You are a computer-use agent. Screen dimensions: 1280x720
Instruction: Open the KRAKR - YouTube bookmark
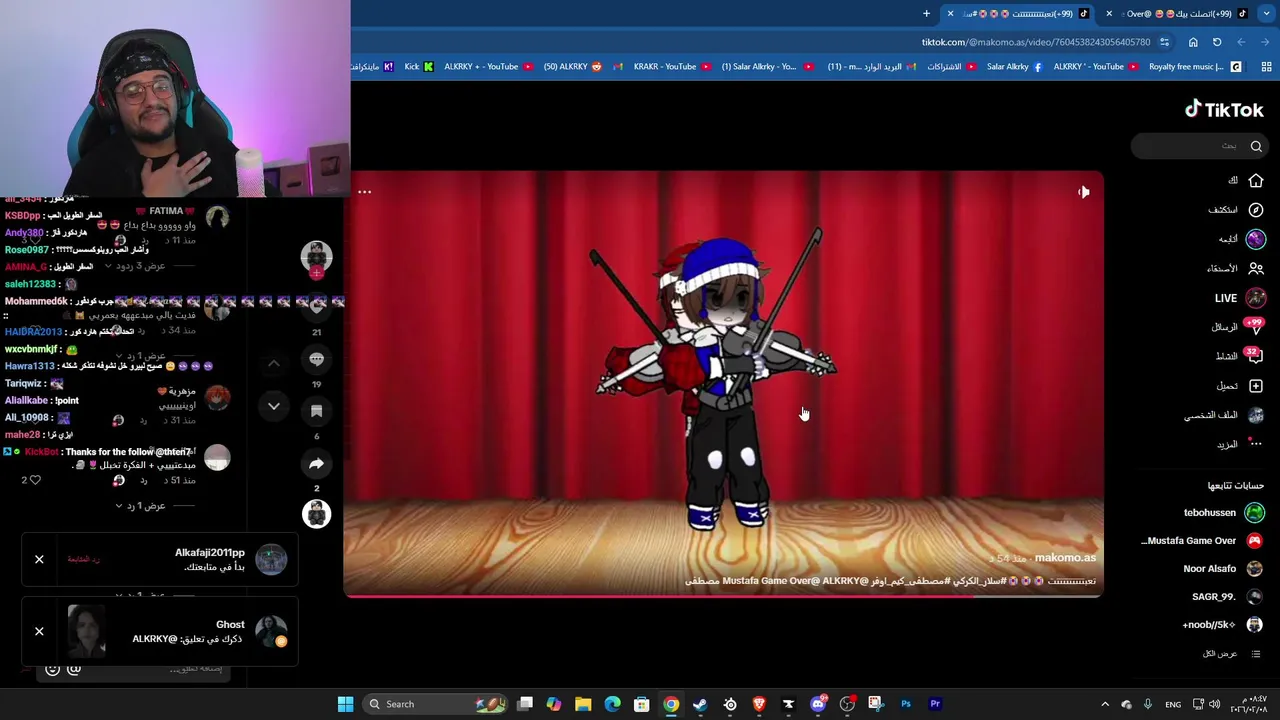pyautogui.click(x=671, y=67)
